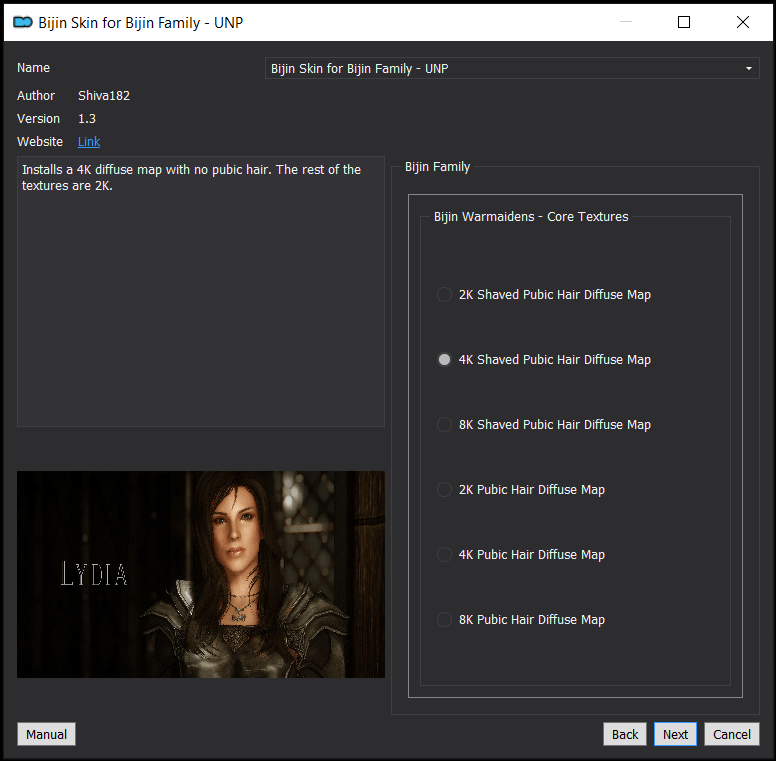
Task: Close the installer window
Action: point(742,22)
